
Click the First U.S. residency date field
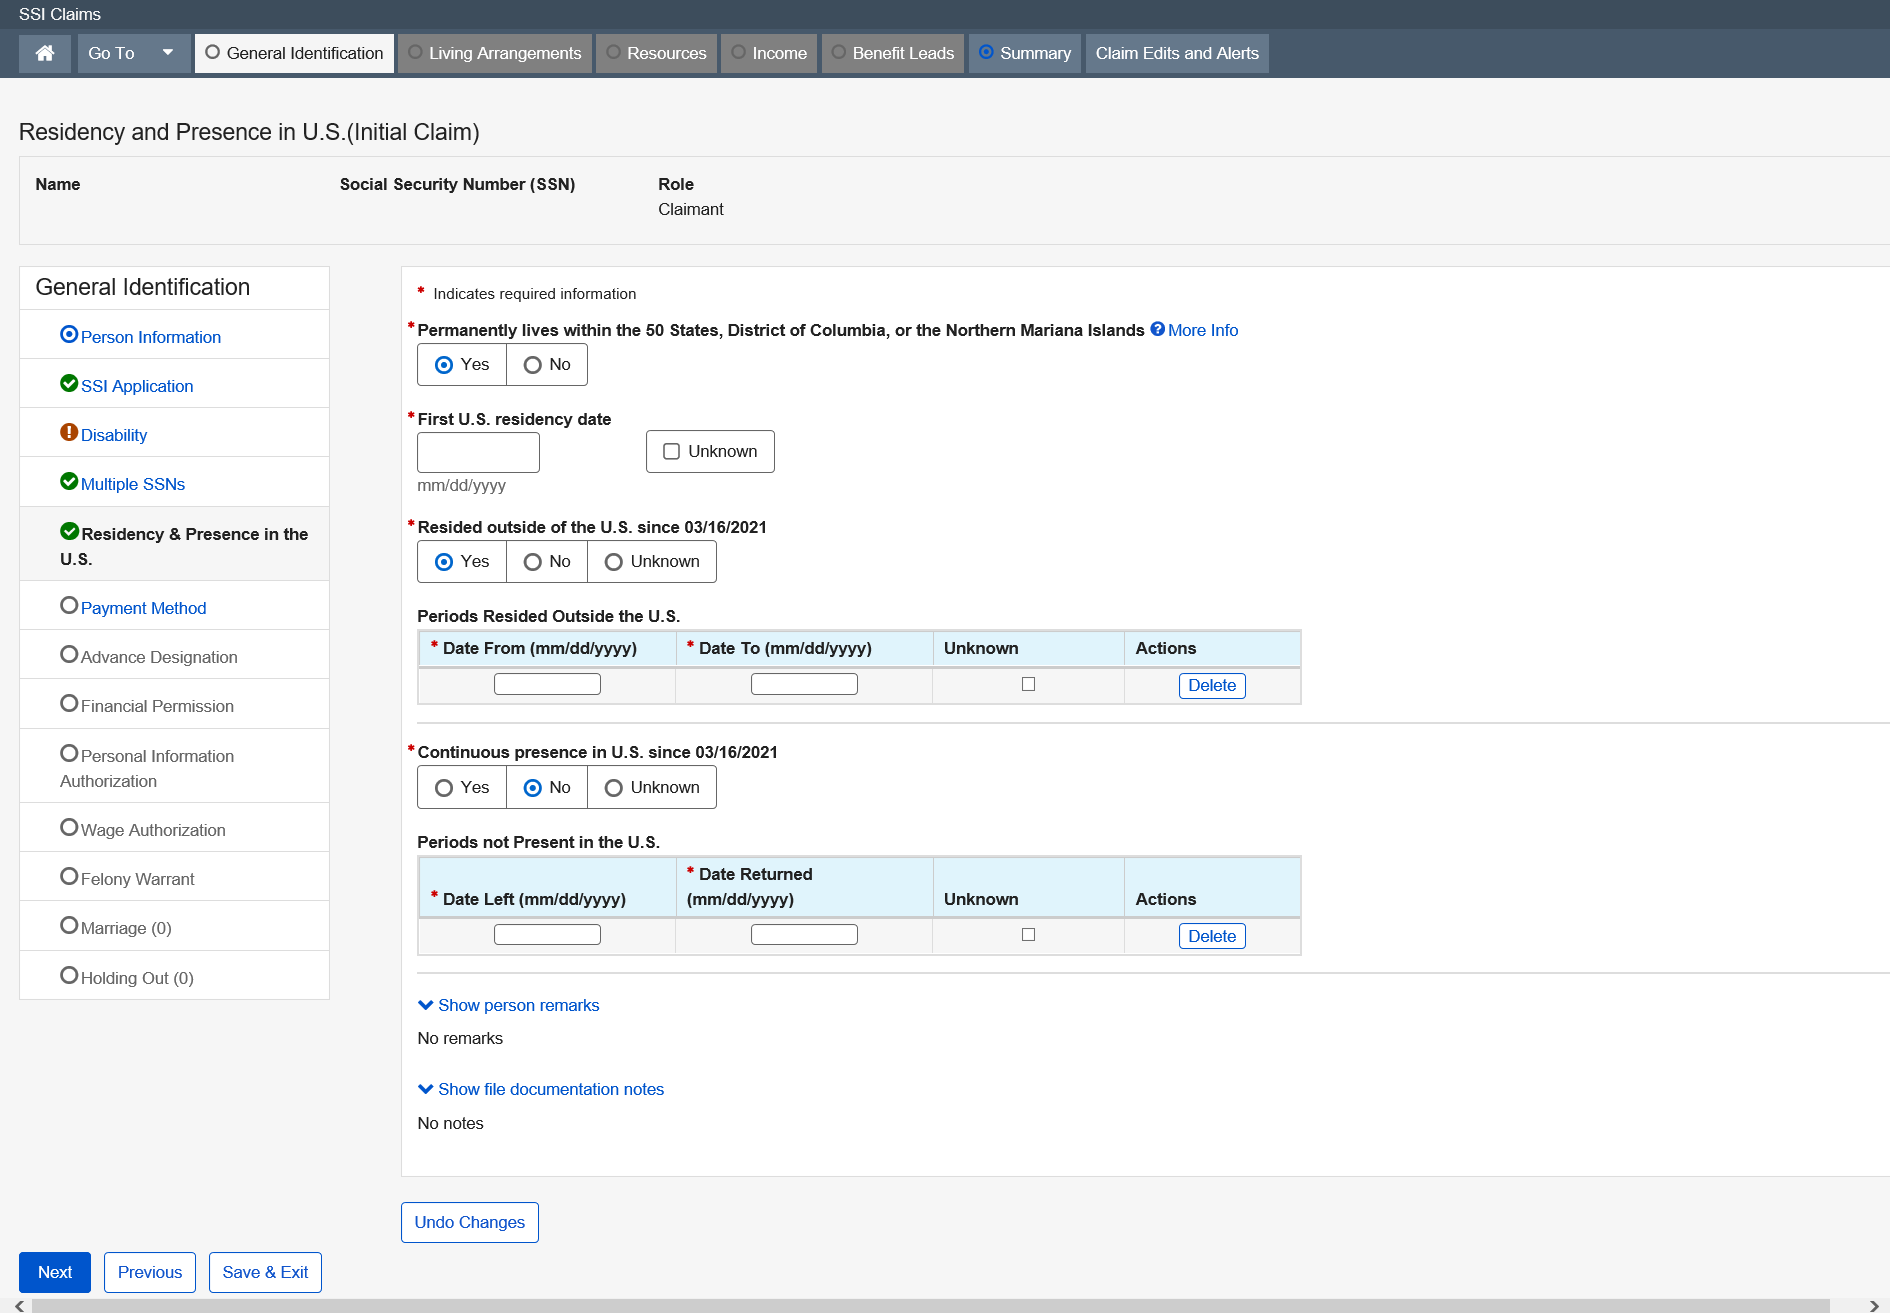[x=478, y=452]
